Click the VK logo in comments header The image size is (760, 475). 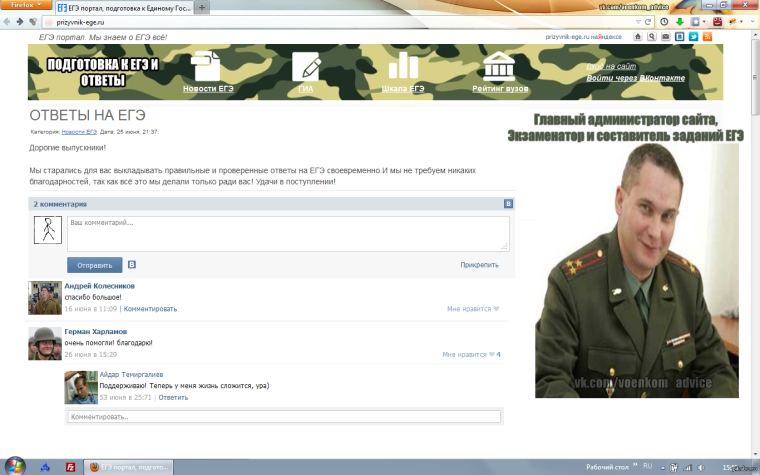pos(508,203)
